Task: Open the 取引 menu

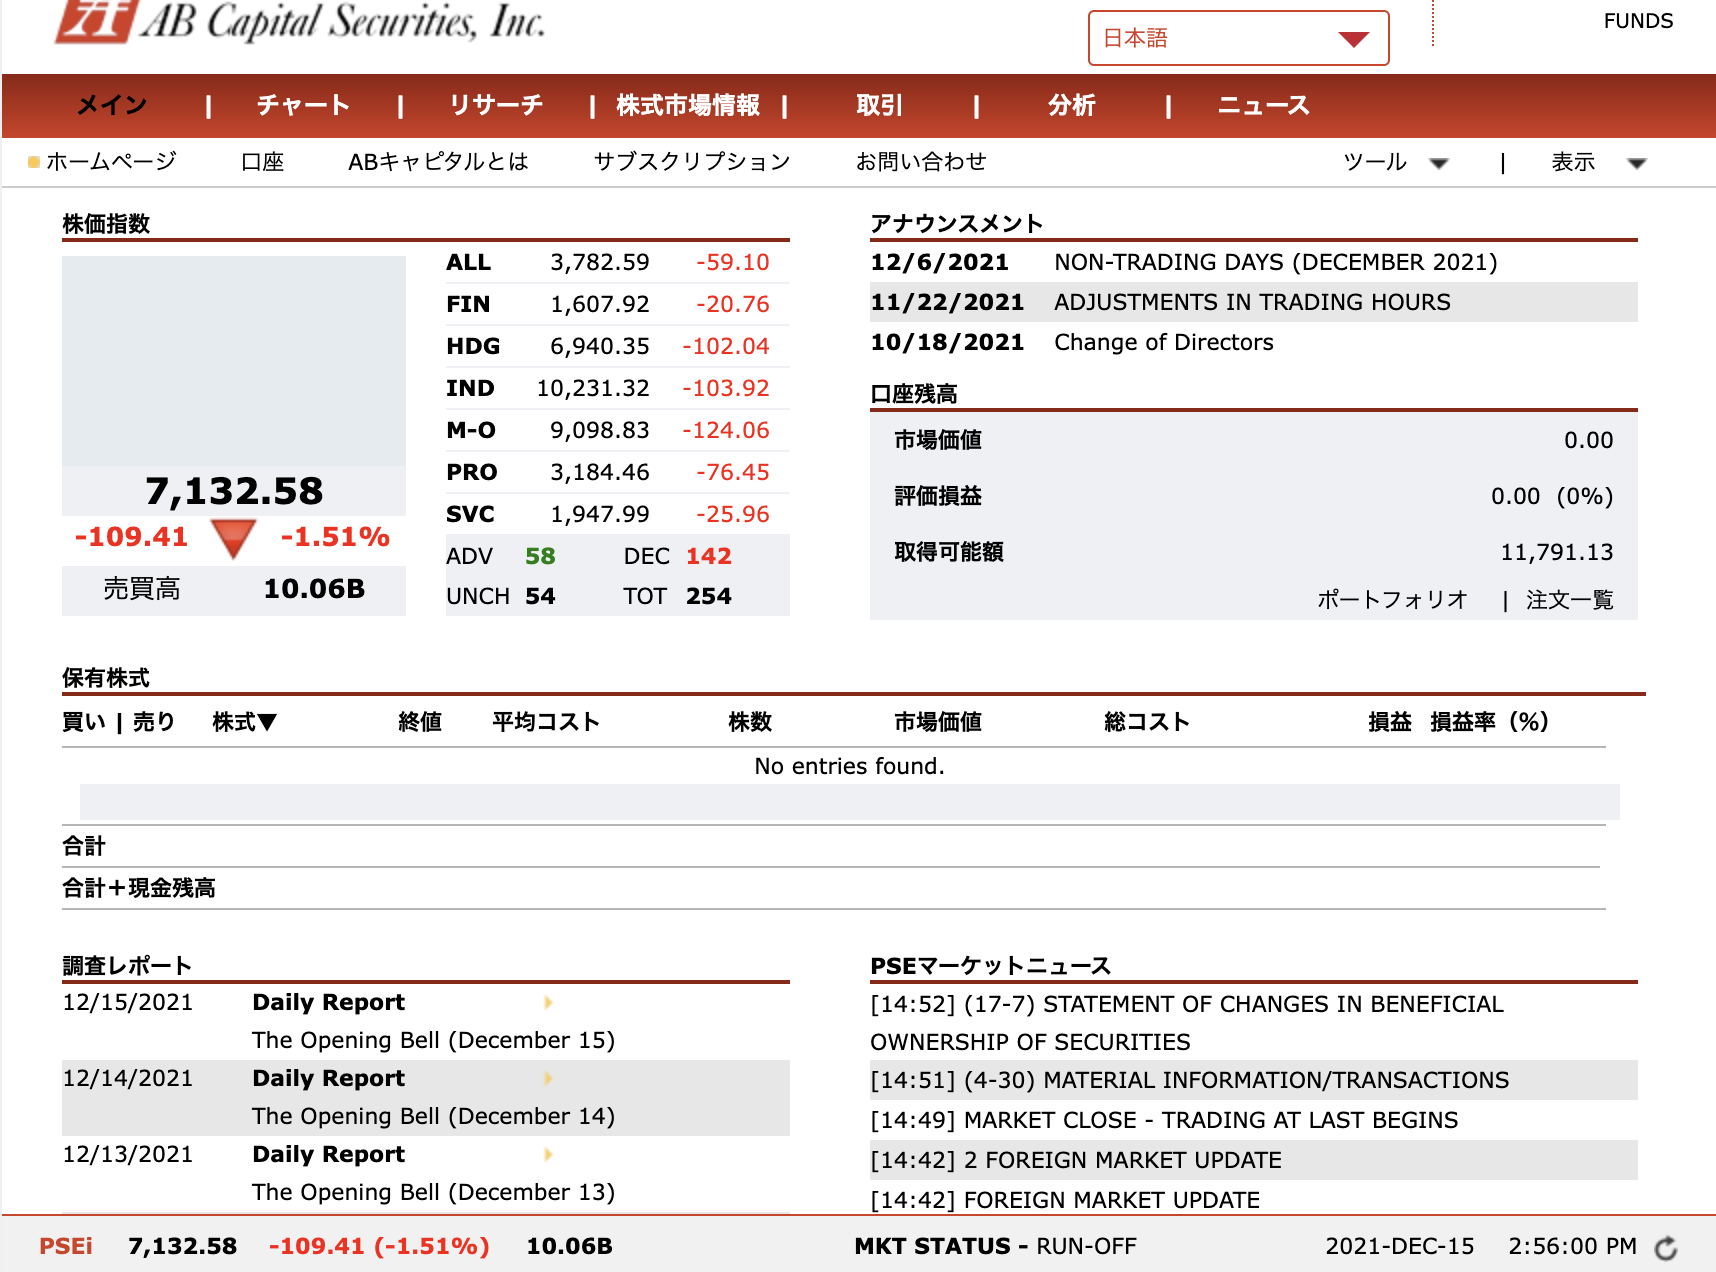Action: 880,105
